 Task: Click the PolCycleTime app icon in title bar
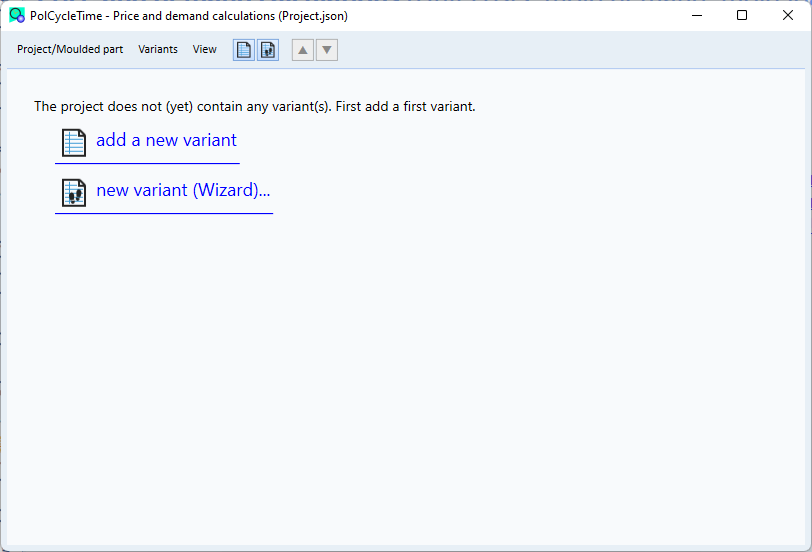17,16
